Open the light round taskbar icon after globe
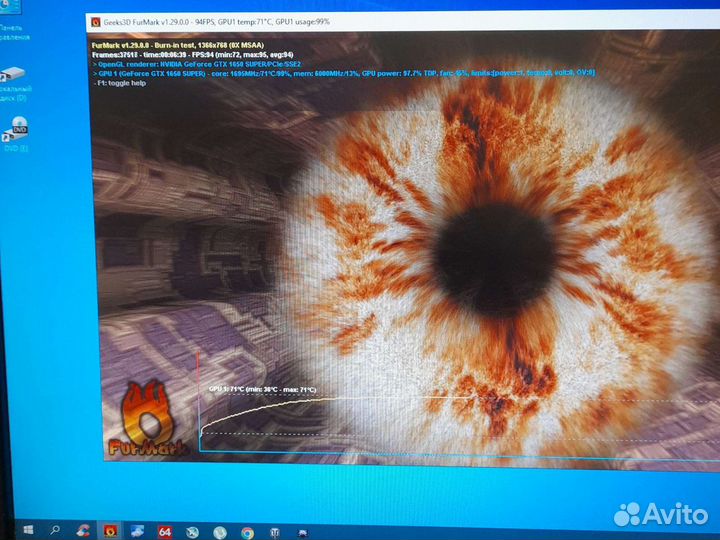720x540 pixels. [220, 532]
